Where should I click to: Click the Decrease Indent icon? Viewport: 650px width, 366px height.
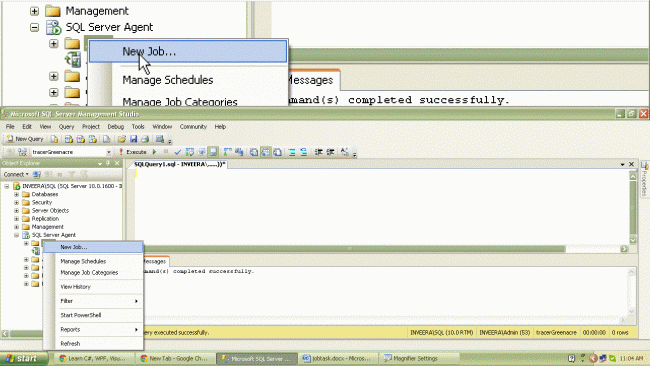click(318, 152)
